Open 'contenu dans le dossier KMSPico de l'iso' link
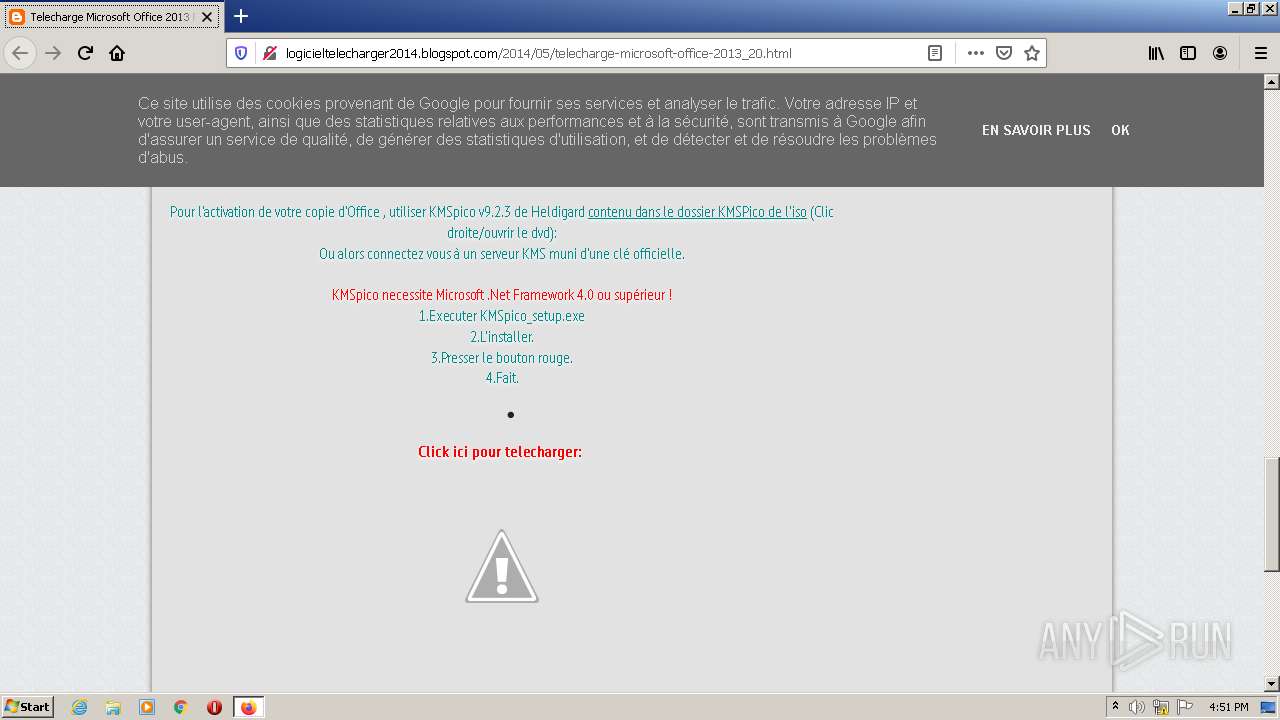 pyautogui.click(x=697, y=212)
